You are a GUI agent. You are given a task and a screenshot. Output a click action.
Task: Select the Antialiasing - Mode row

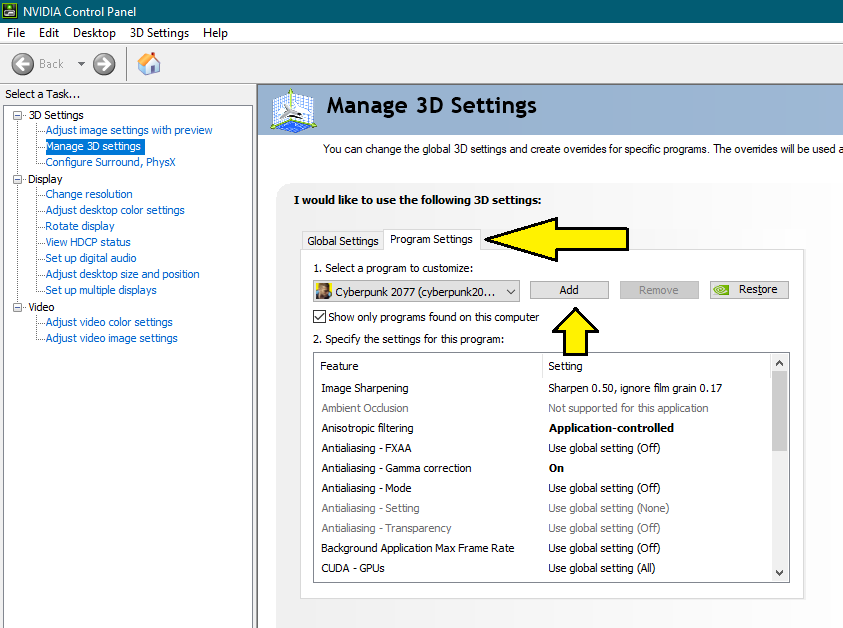[542, 488]
